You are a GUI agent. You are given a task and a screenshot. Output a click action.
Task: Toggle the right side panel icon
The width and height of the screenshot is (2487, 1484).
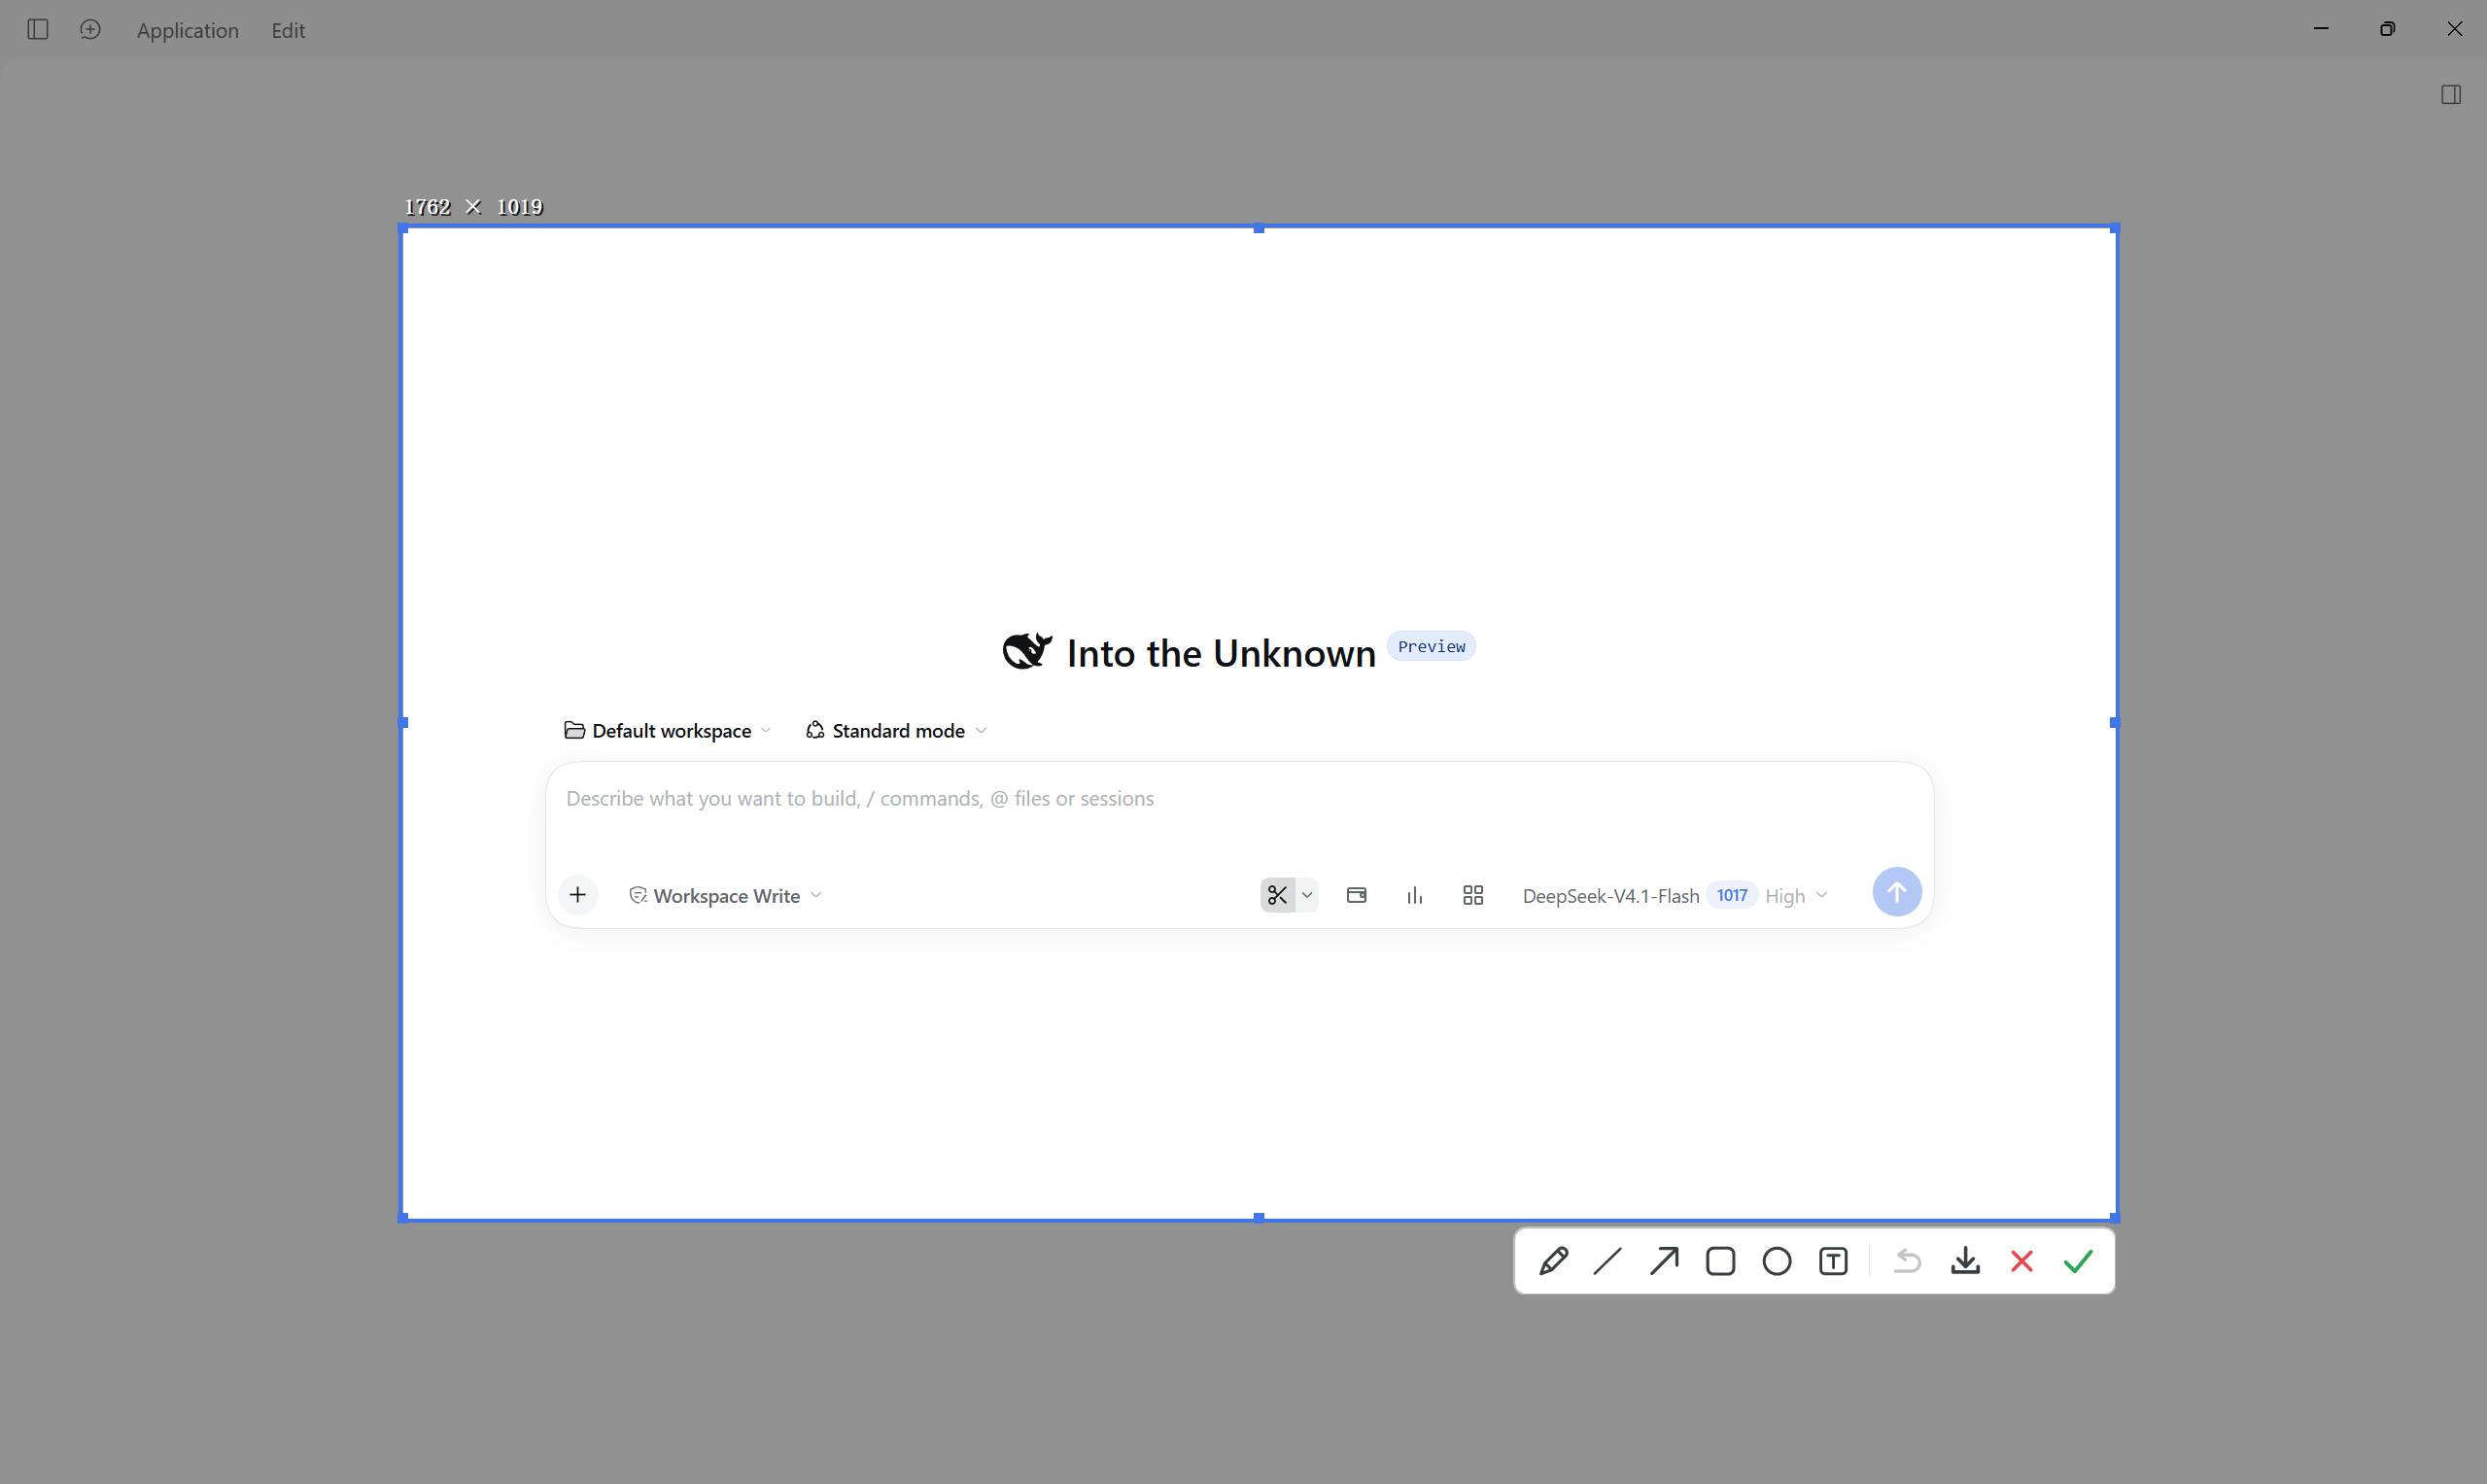2451,95
